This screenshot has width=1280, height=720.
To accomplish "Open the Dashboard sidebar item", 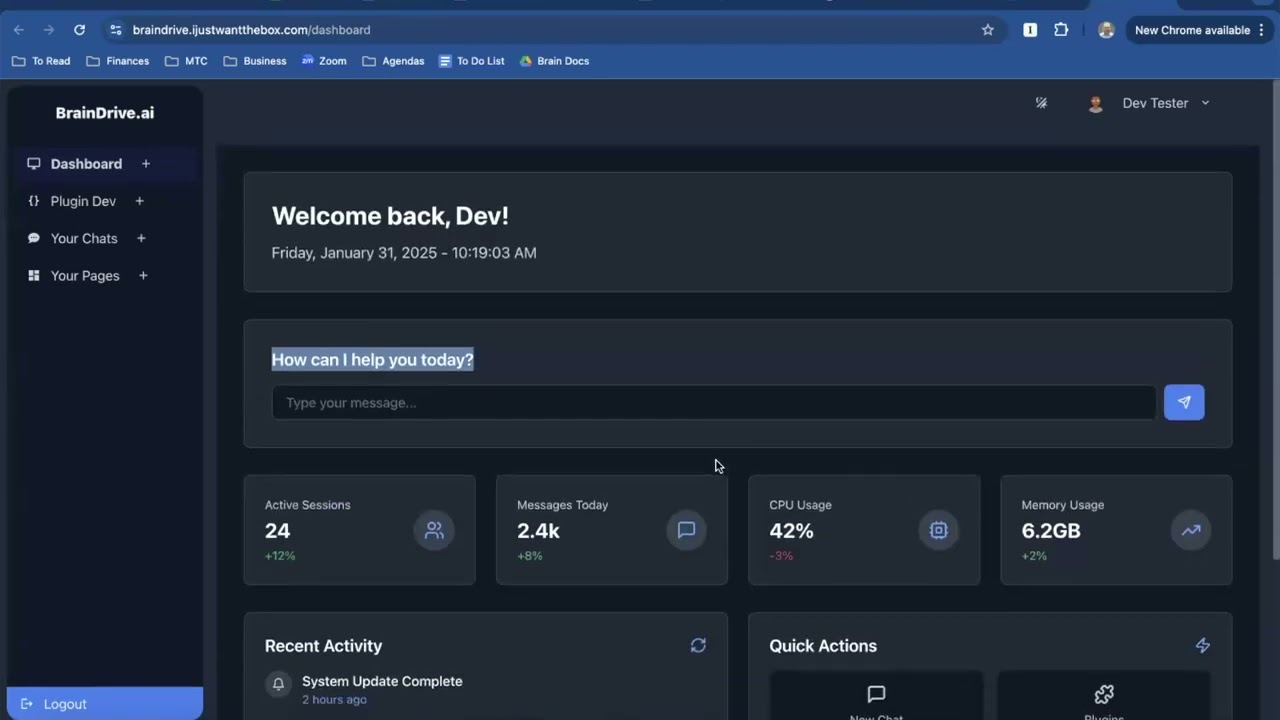I will (x=86, y=164).
